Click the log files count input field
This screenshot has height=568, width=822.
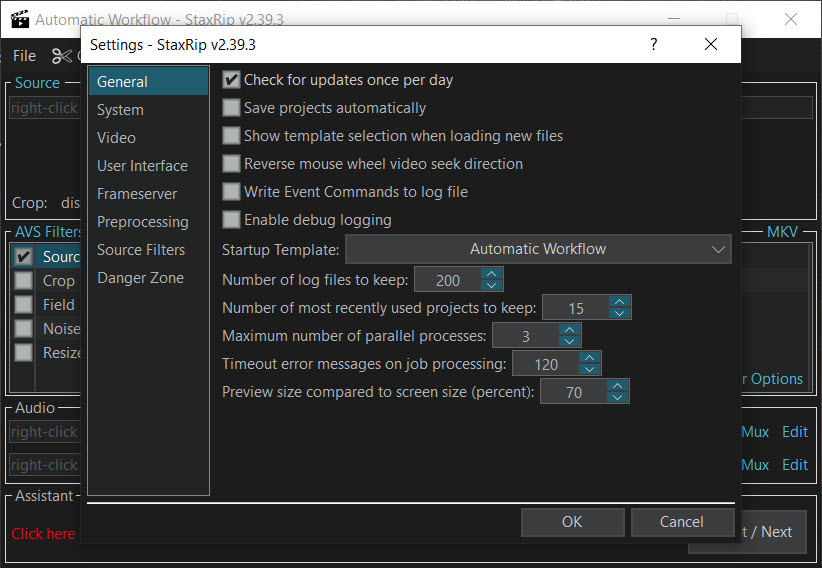pos(448,280)
